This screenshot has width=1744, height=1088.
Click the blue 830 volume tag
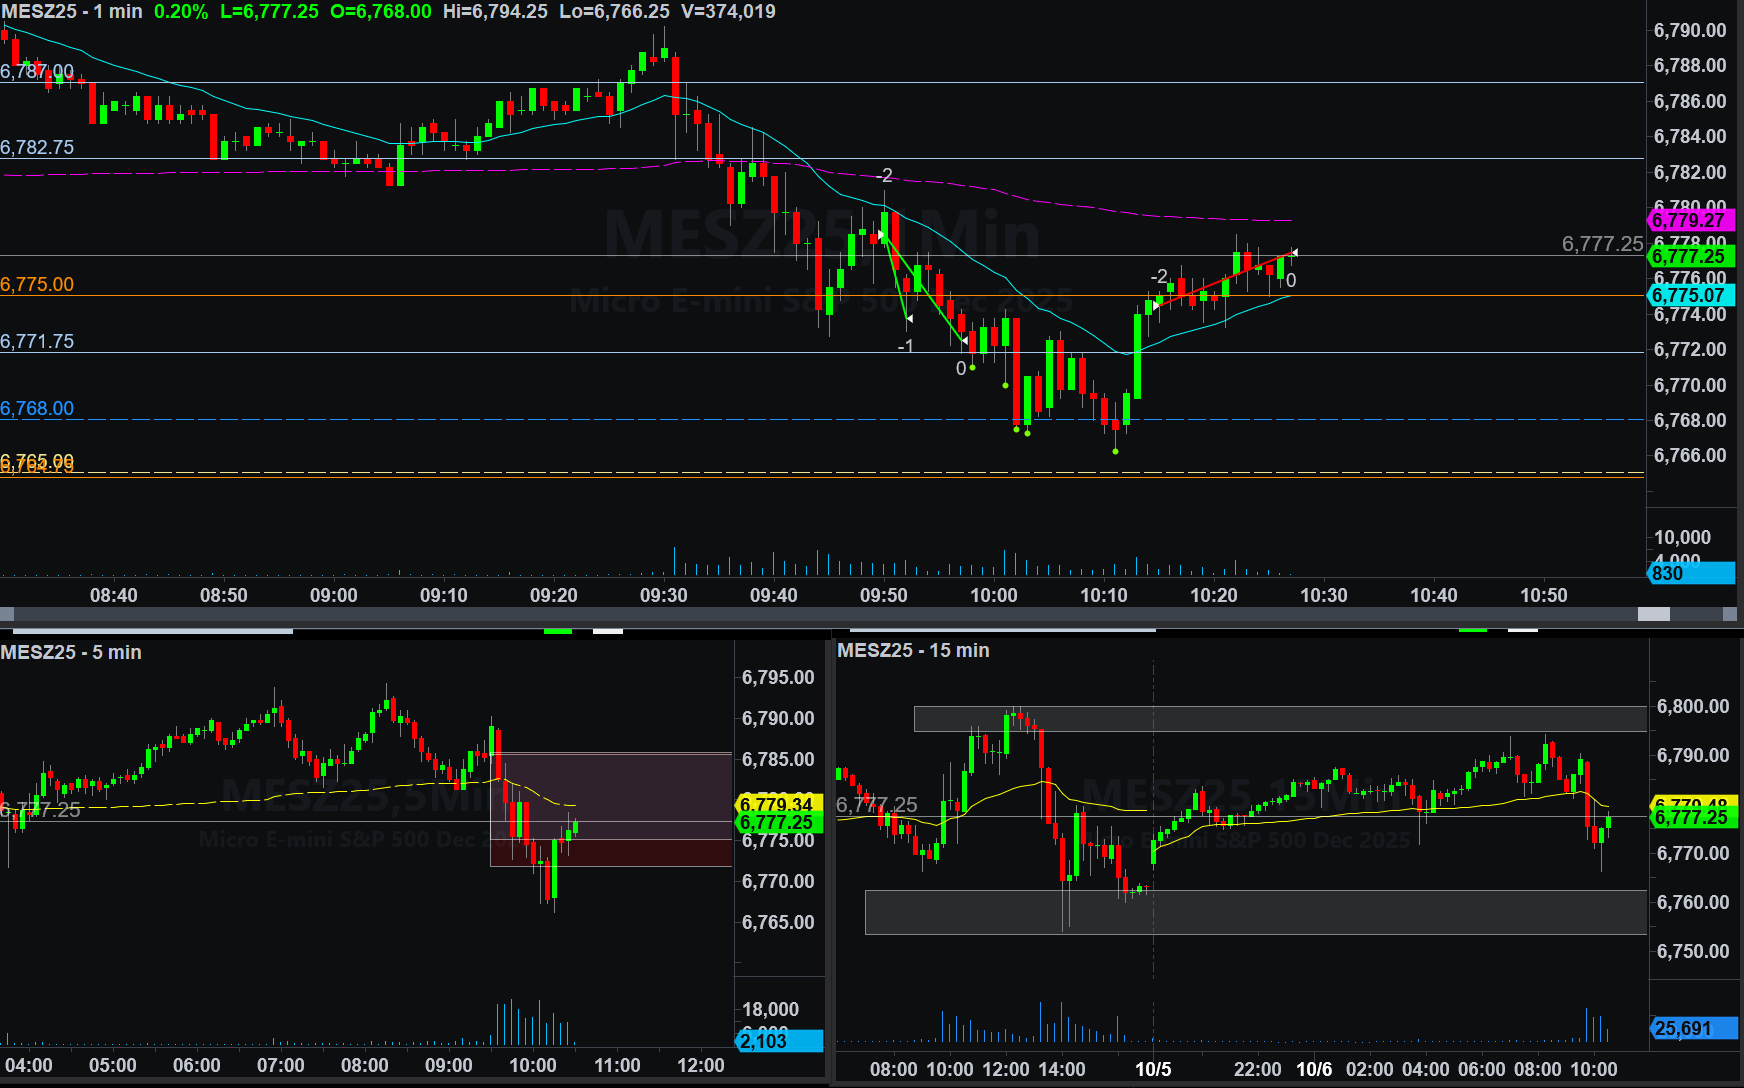click(1688, 573)
